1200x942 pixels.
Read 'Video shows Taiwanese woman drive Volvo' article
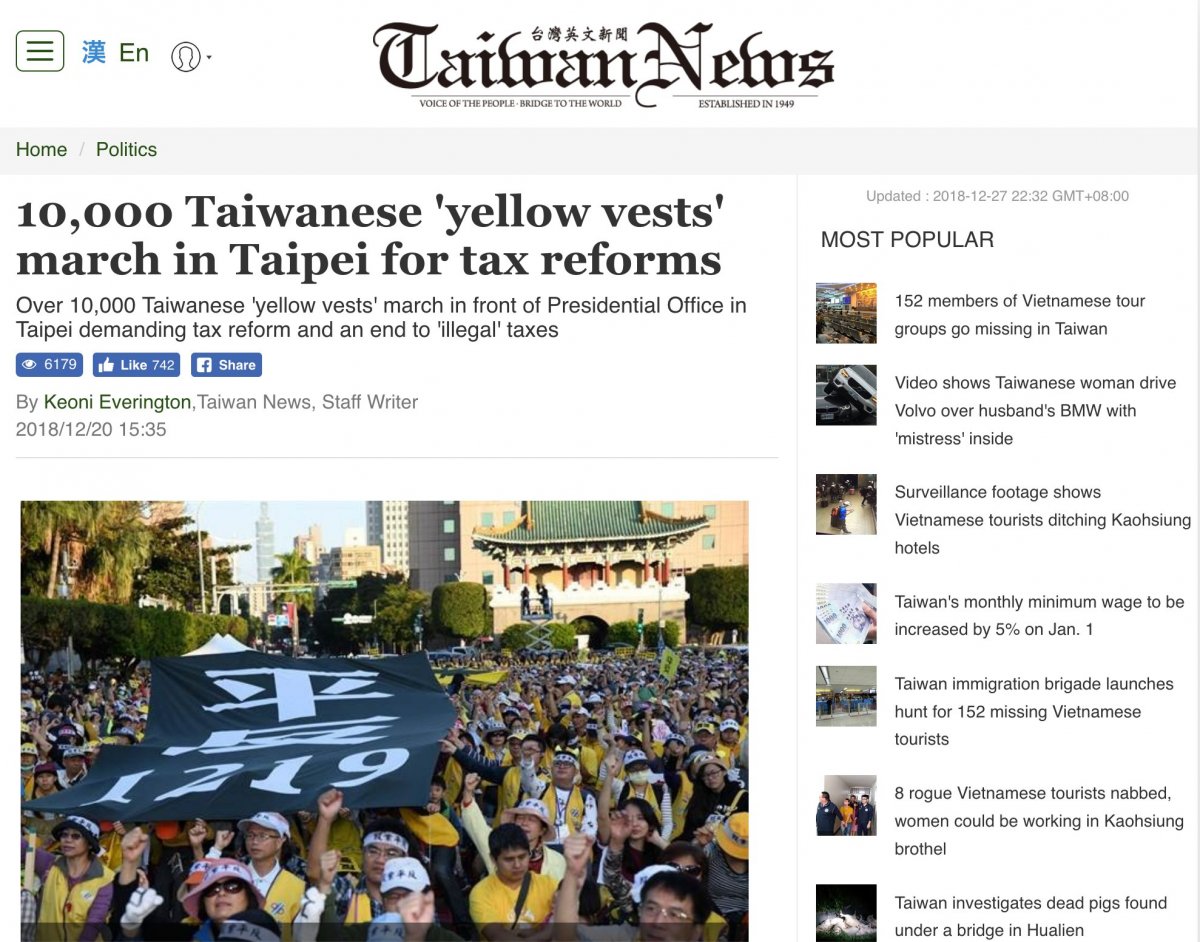1035,410
